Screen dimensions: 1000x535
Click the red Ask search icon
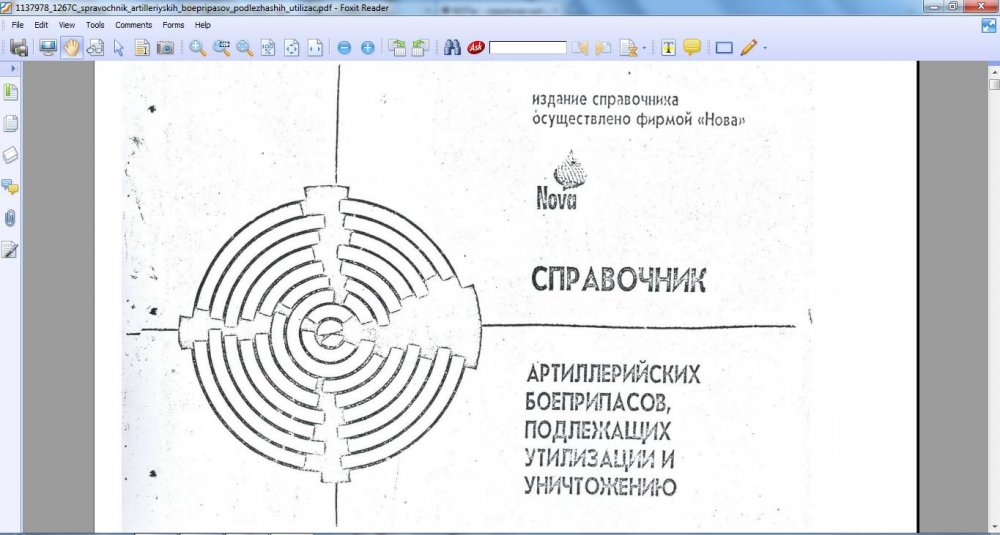click(476, 48)
